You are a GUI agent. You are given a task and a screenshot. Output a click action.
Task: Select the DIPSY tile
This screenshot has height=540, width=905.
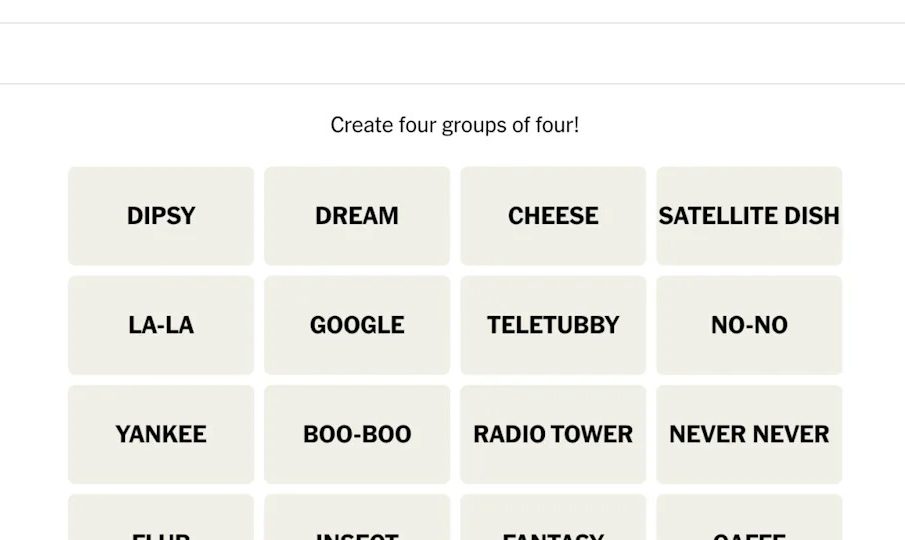coord(161,216)
